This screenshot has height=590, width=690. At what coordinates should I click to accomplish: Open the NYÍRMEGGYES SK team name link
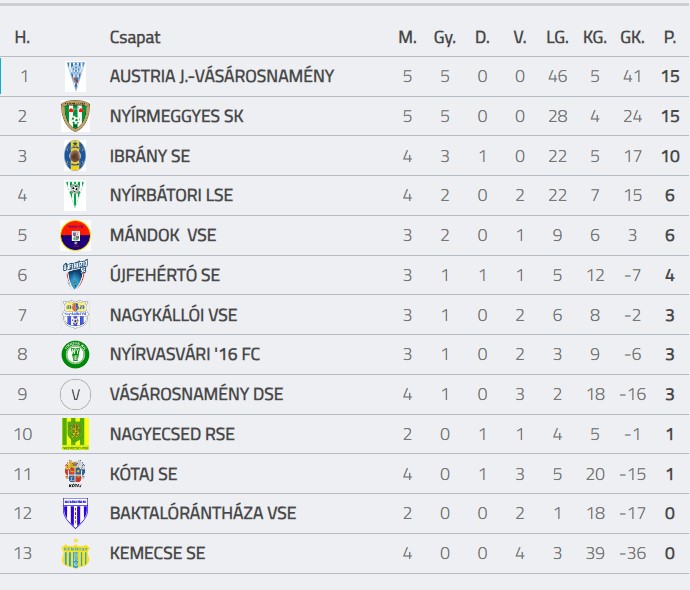[176, 116]
